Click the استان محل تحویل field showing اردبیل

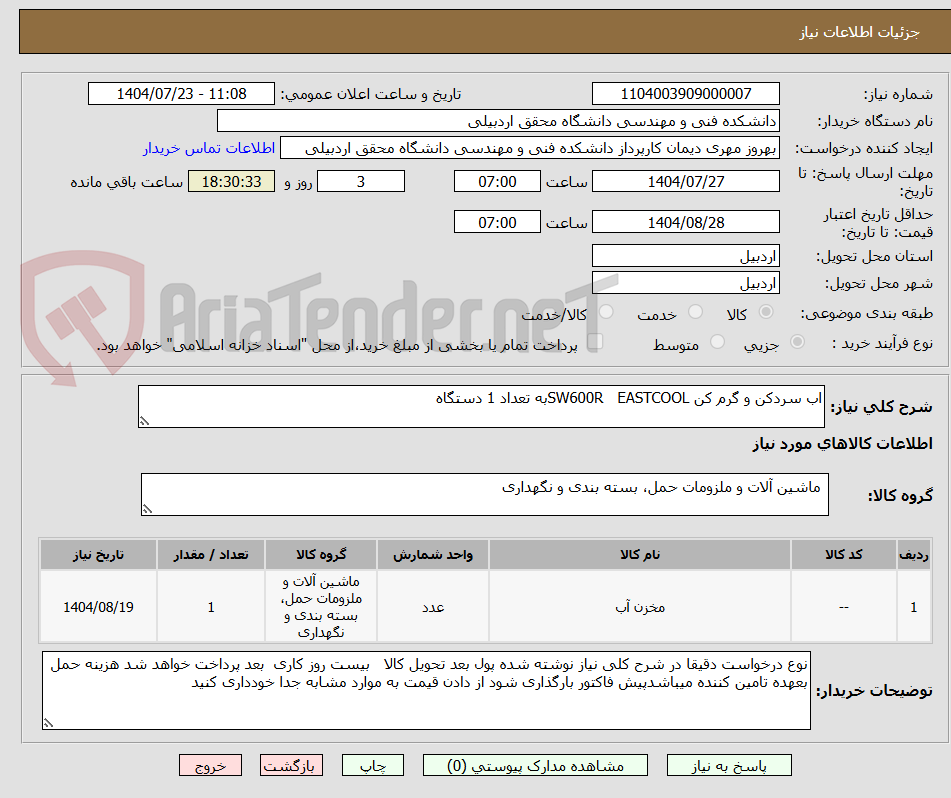tap(686, 255)
